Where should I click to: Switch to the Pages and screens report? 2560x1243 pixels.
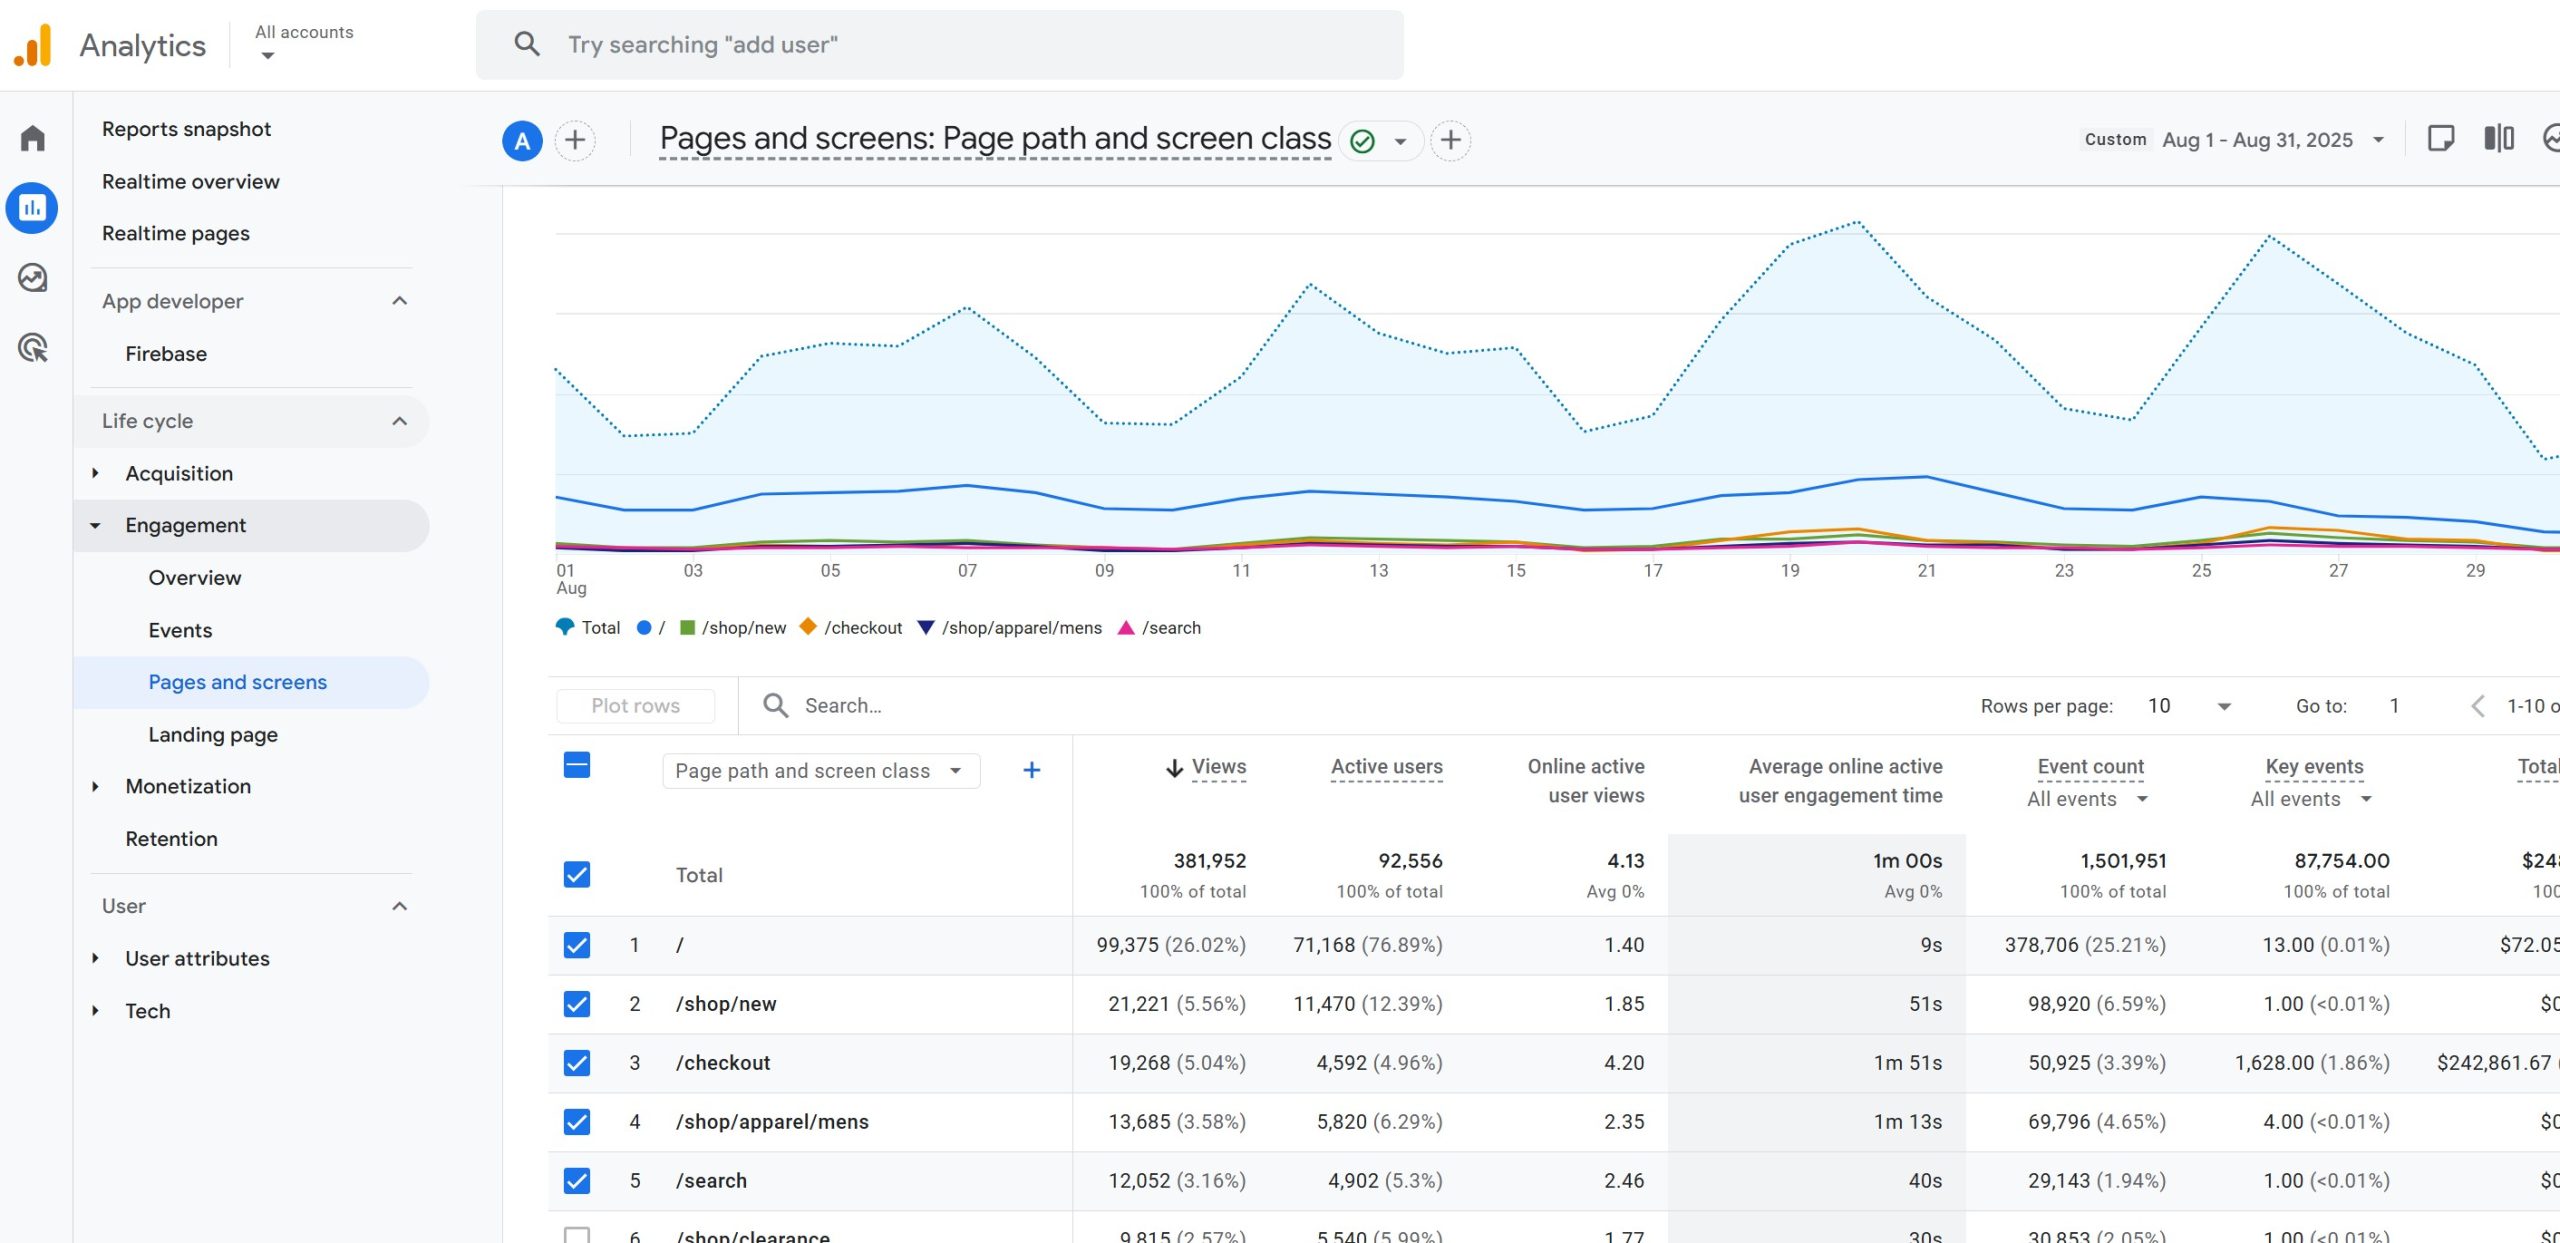click(x=237, y=681)
